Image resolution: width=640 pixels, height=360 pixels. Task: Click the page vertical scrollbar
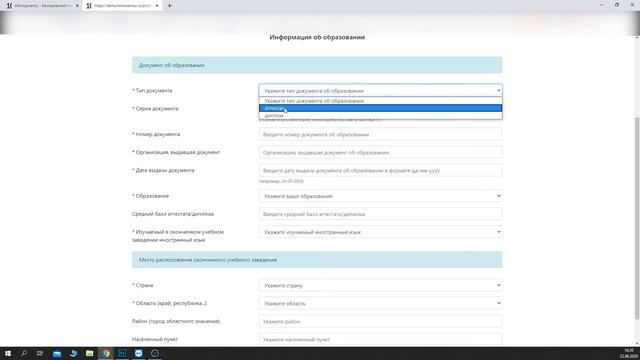pyautogui.click(x=637, y=218)
